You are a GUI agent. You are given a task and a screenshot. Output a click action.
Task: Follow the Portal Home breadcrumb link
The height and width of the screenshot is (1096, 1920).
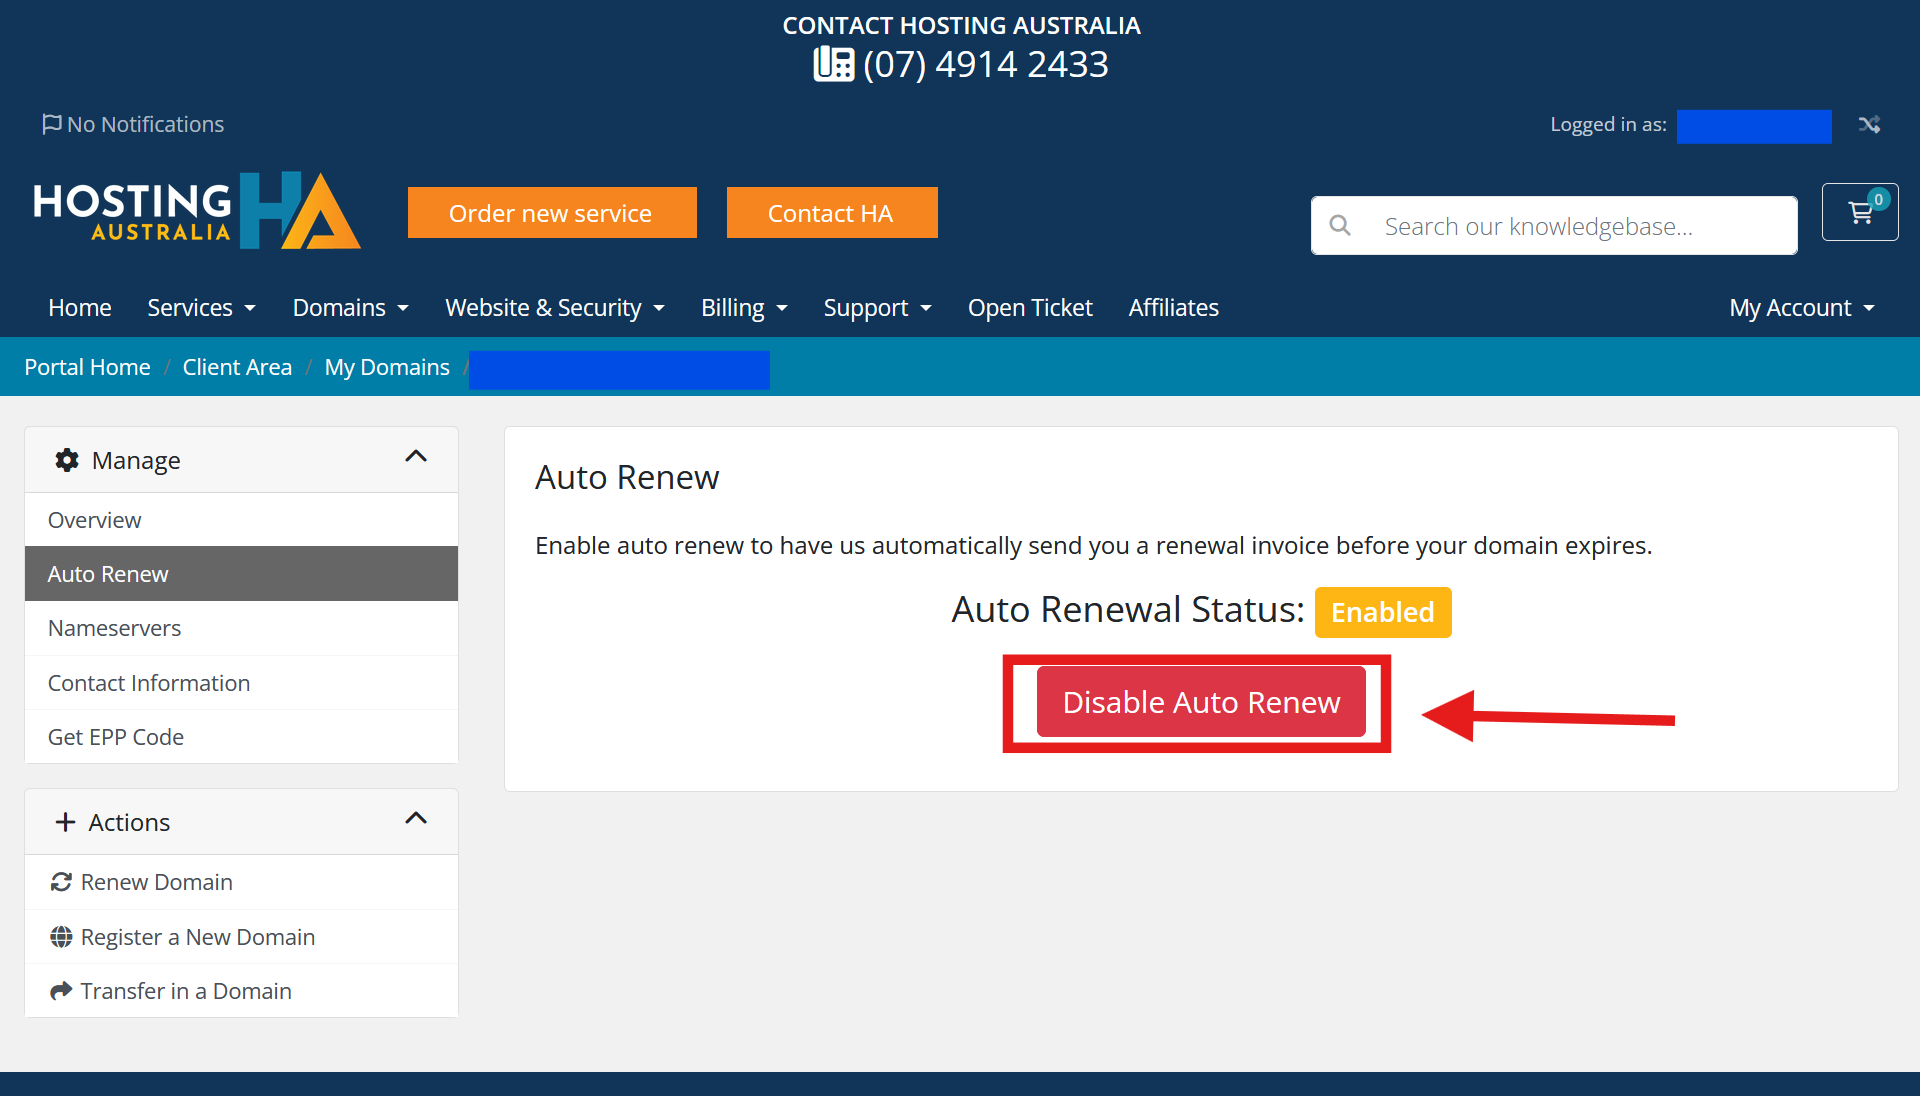88,367
